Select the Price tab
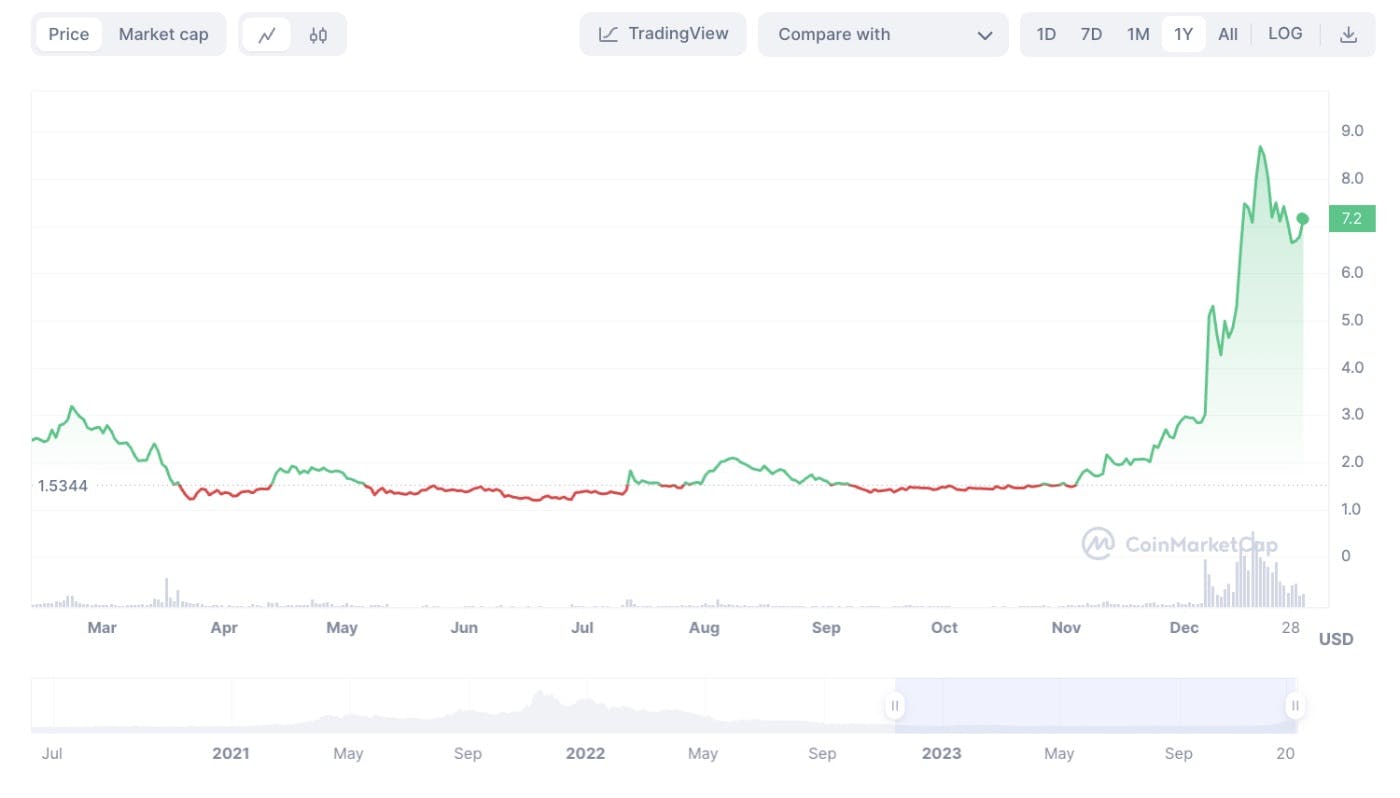Viewport: 1400px width, 798px height. coord(69,34)
